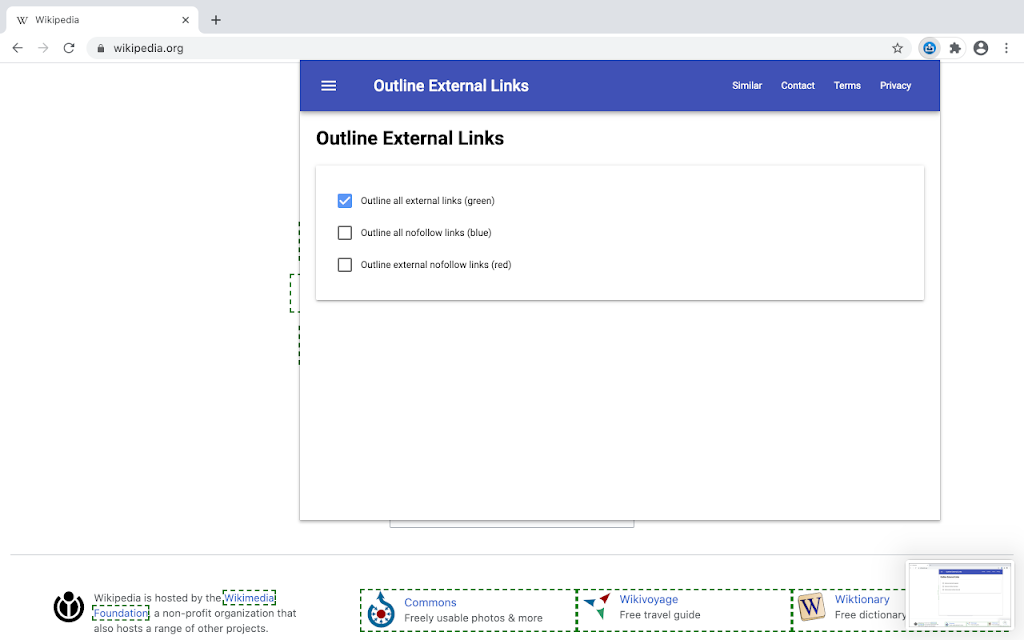
Task: Click the Wikivoyage logo icon
Action: click(597, 607)
